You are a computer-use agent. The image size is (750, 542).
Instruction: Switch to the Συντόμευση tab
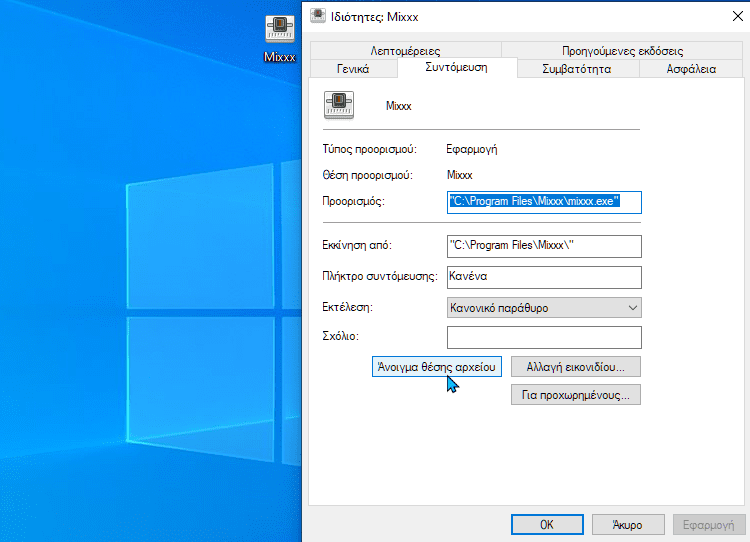click(456, 67)
